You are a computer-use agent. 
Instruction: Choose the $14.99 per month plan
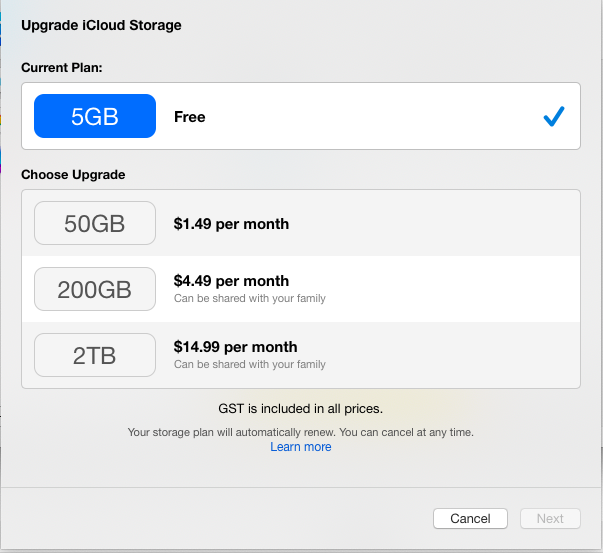(x=235, y=347)
